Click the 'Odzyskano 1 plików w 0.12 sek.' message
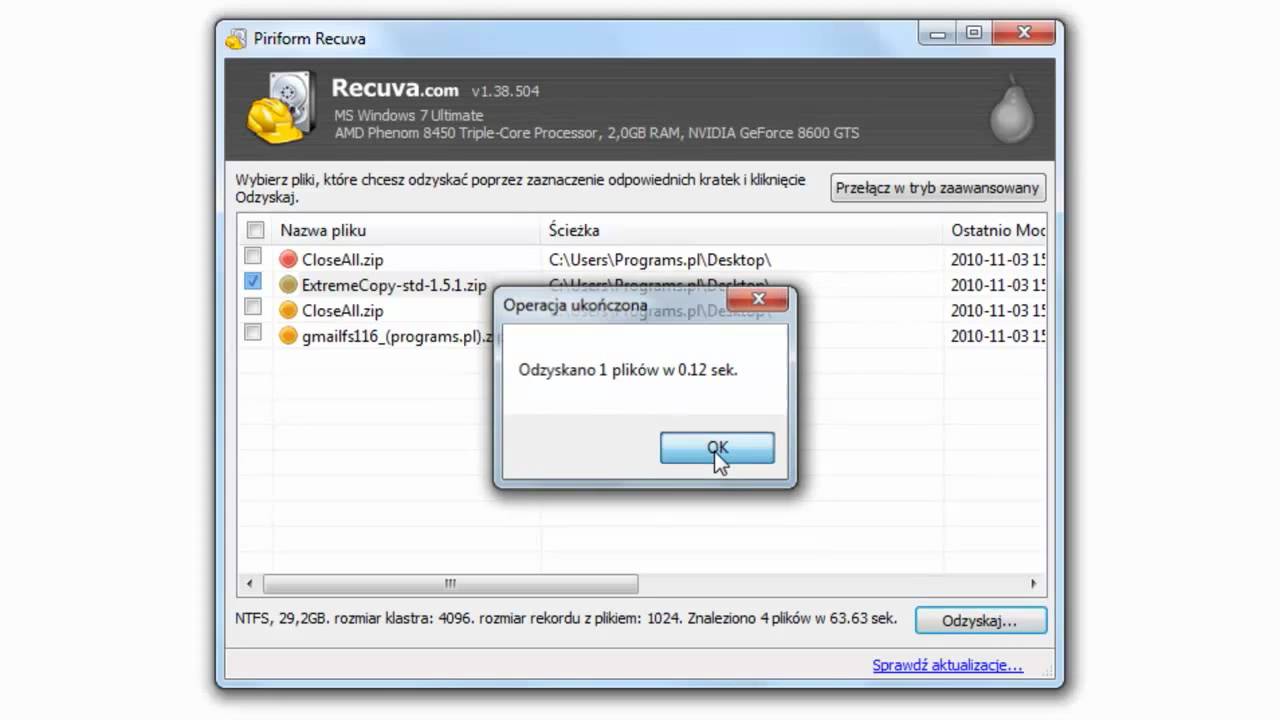The image size is (1280, 720). (x=628, y=370)
